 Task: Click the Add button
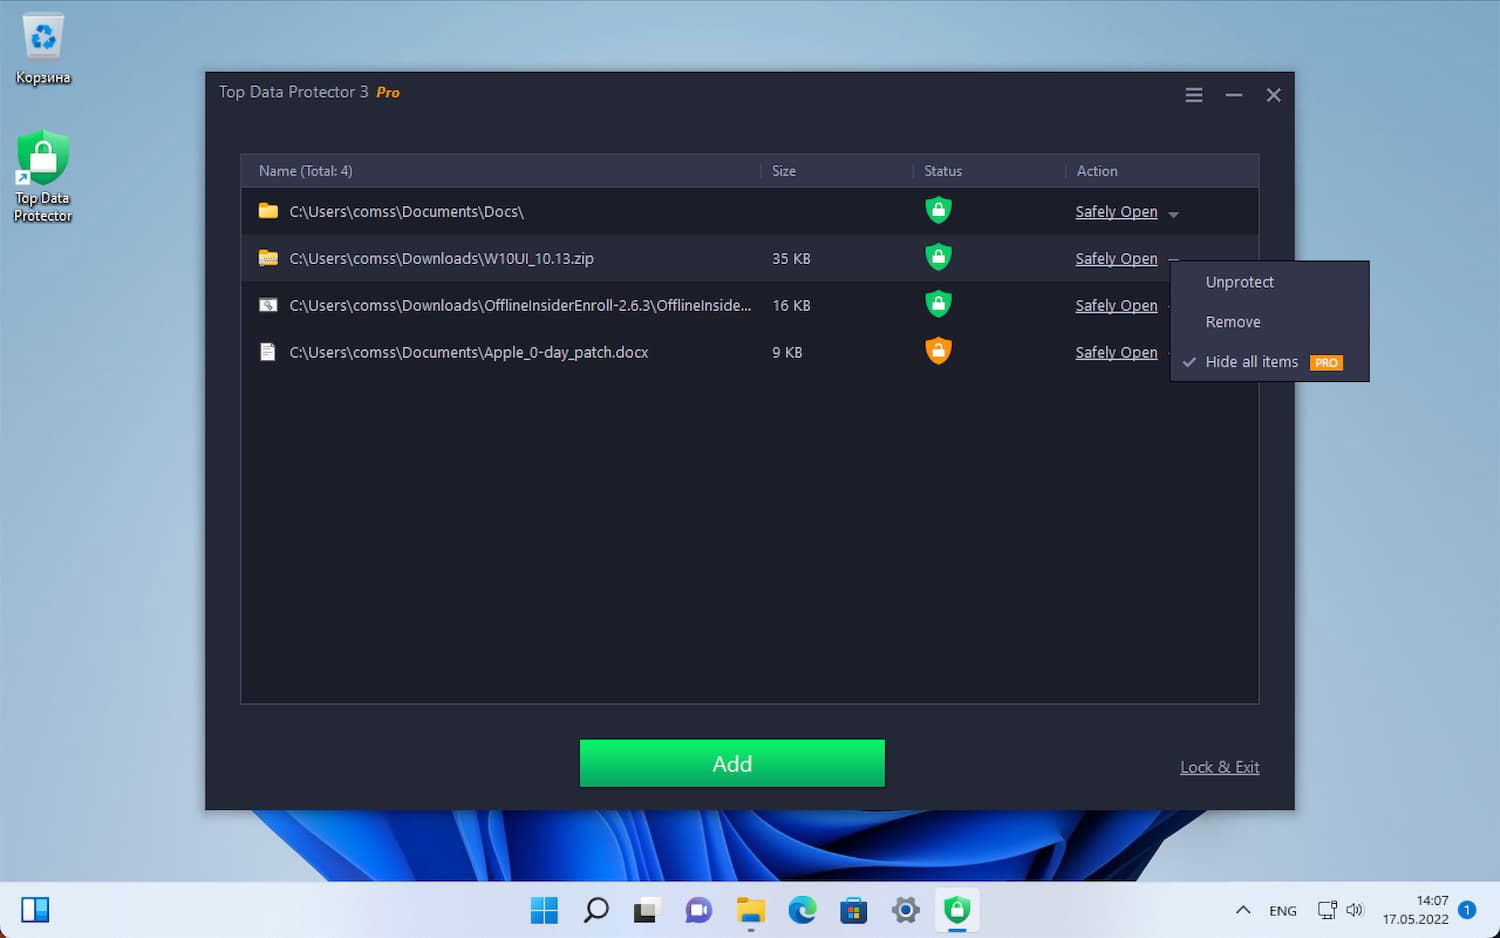[x=732, y=763]
